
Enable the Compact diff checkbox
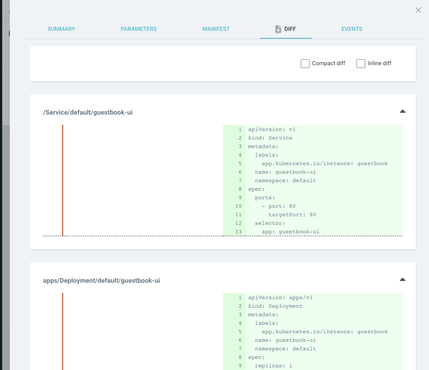coord(305,63)
